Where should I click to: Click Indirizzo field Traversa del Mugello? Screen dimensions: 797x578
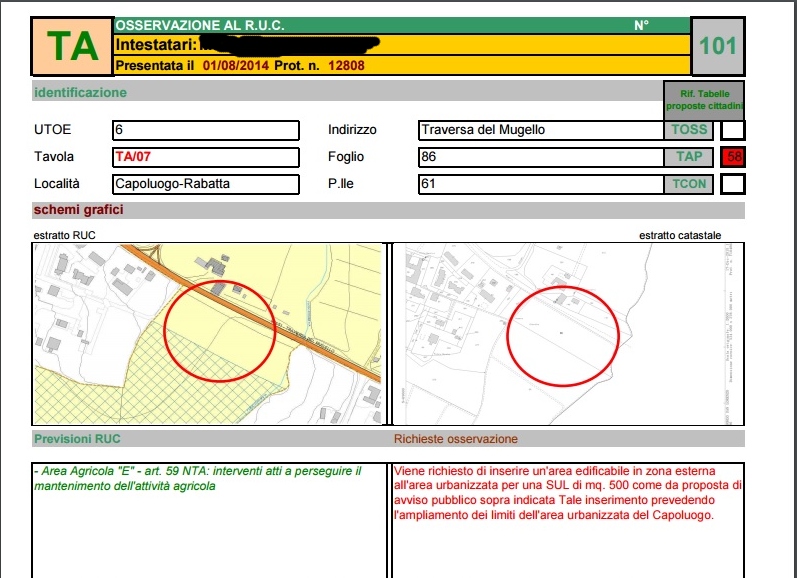click(540, 130)
